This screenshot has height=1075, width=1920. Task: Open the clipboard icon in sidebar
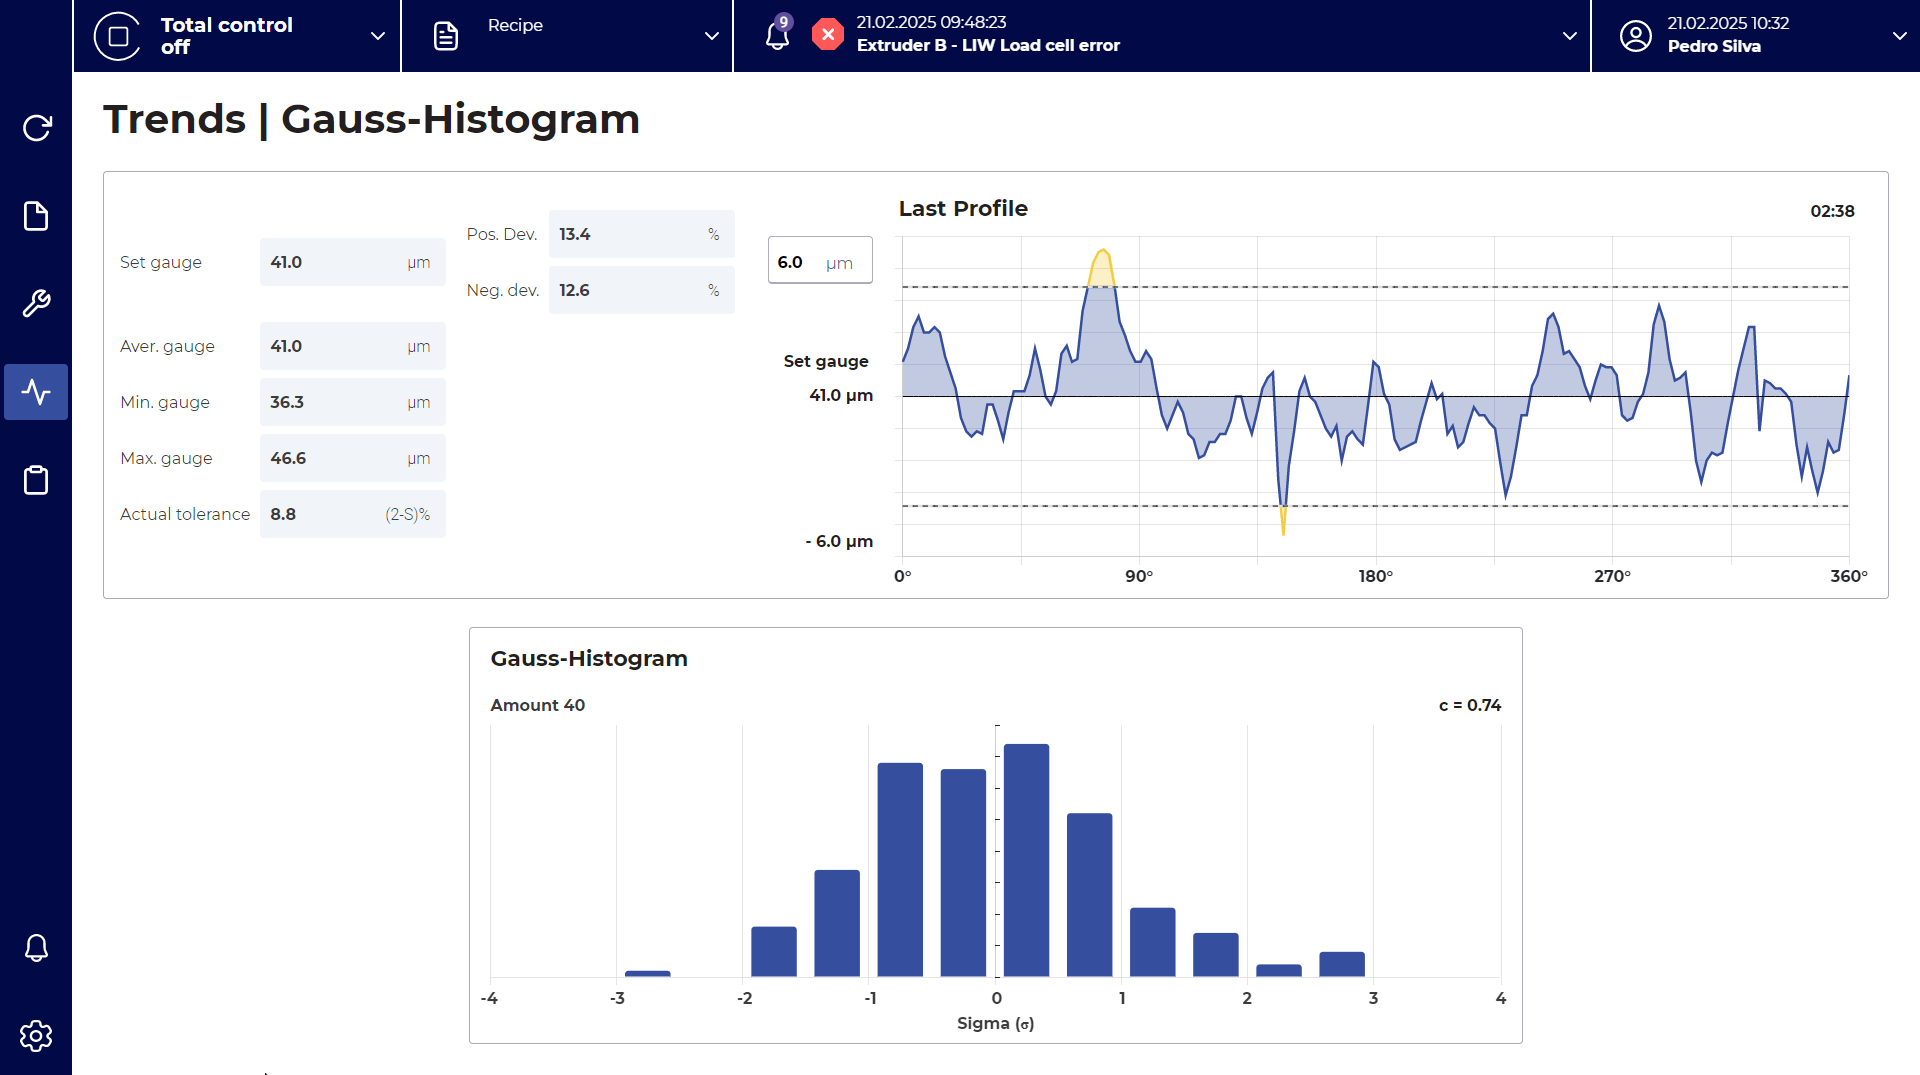[x=36, y=480]
